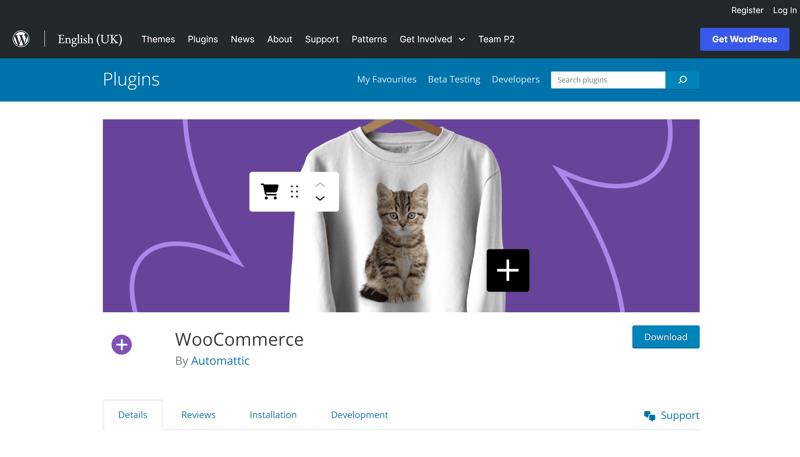Click the search magnifier button
800x457 pixels.
click(x=683, y=80)
